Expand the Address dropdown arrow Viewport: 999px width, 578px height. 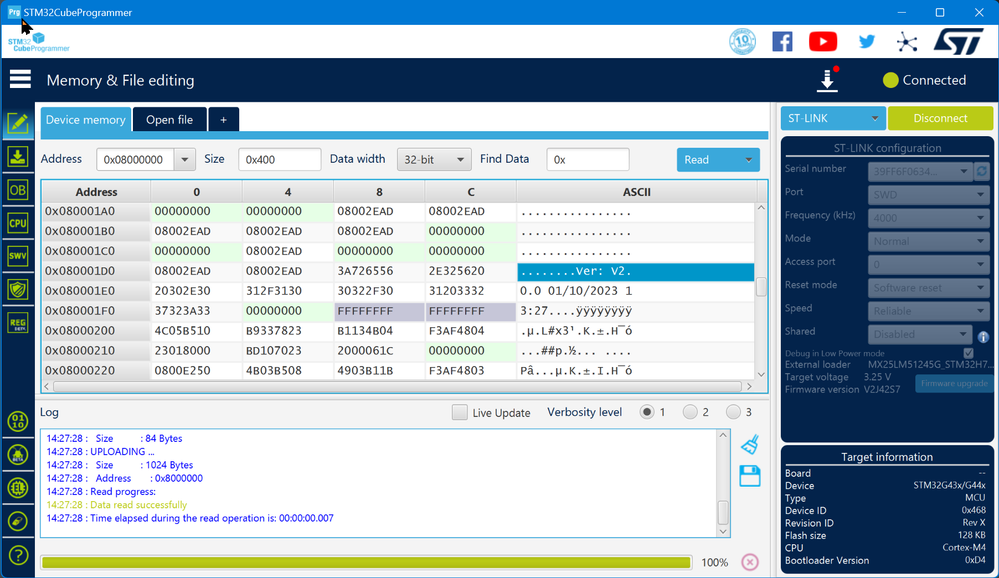[x=185, y=159]
